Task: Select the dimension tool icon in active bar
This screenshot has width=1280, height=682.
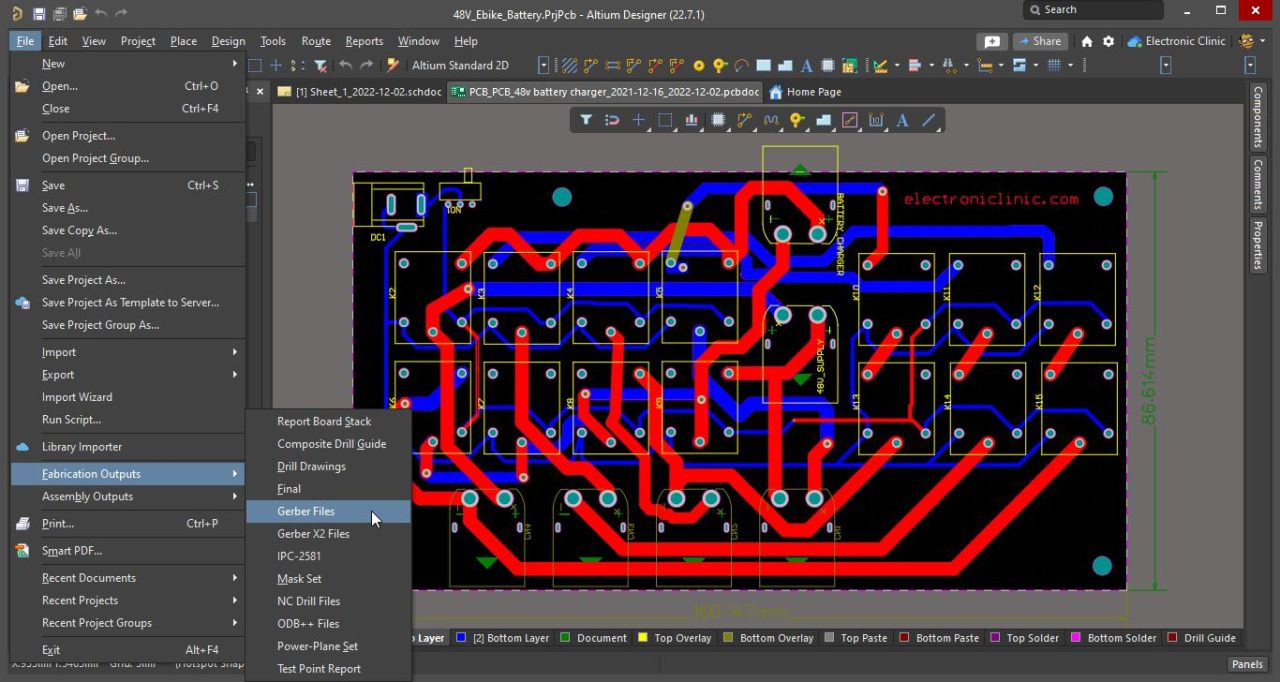Action: pos(876,120)
